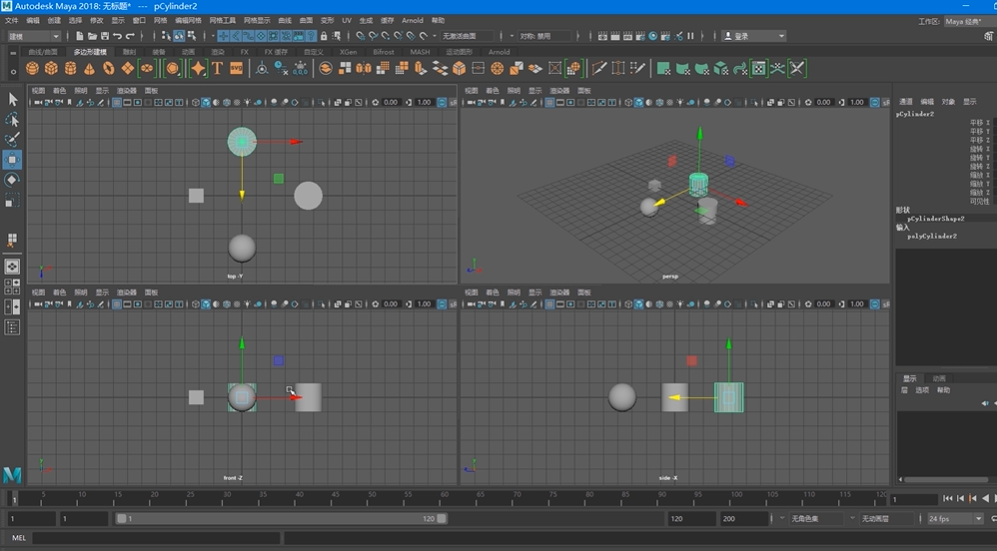This screenshot has height=551, width=997.
Task: Open the animation layer dropdown
Action: (x=885, y=519)
